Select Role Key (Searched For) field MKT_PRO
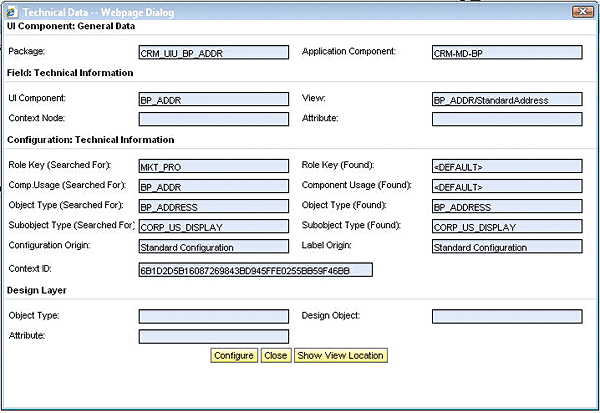The height and width of the screenshot is (413, 600). [x=214, y=166]
